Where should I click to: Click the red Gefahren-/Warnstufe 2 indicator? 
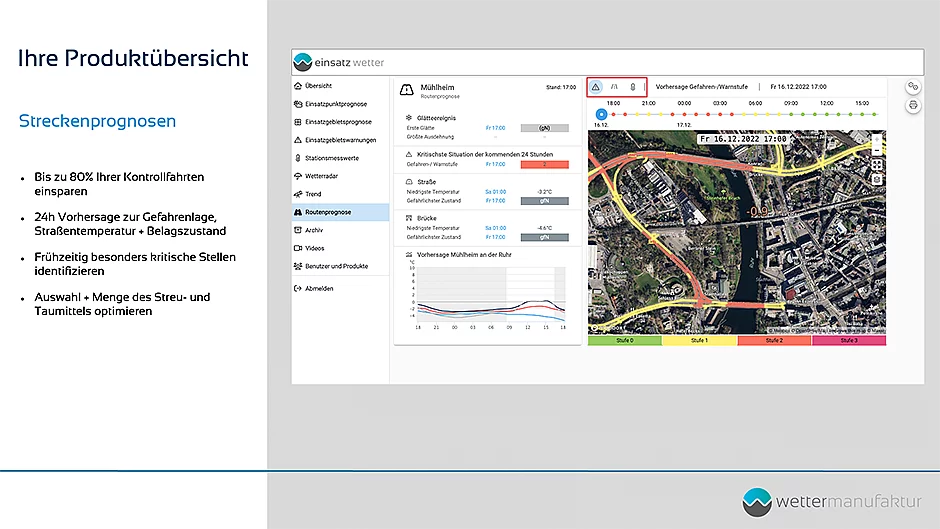tap(544, 164)
